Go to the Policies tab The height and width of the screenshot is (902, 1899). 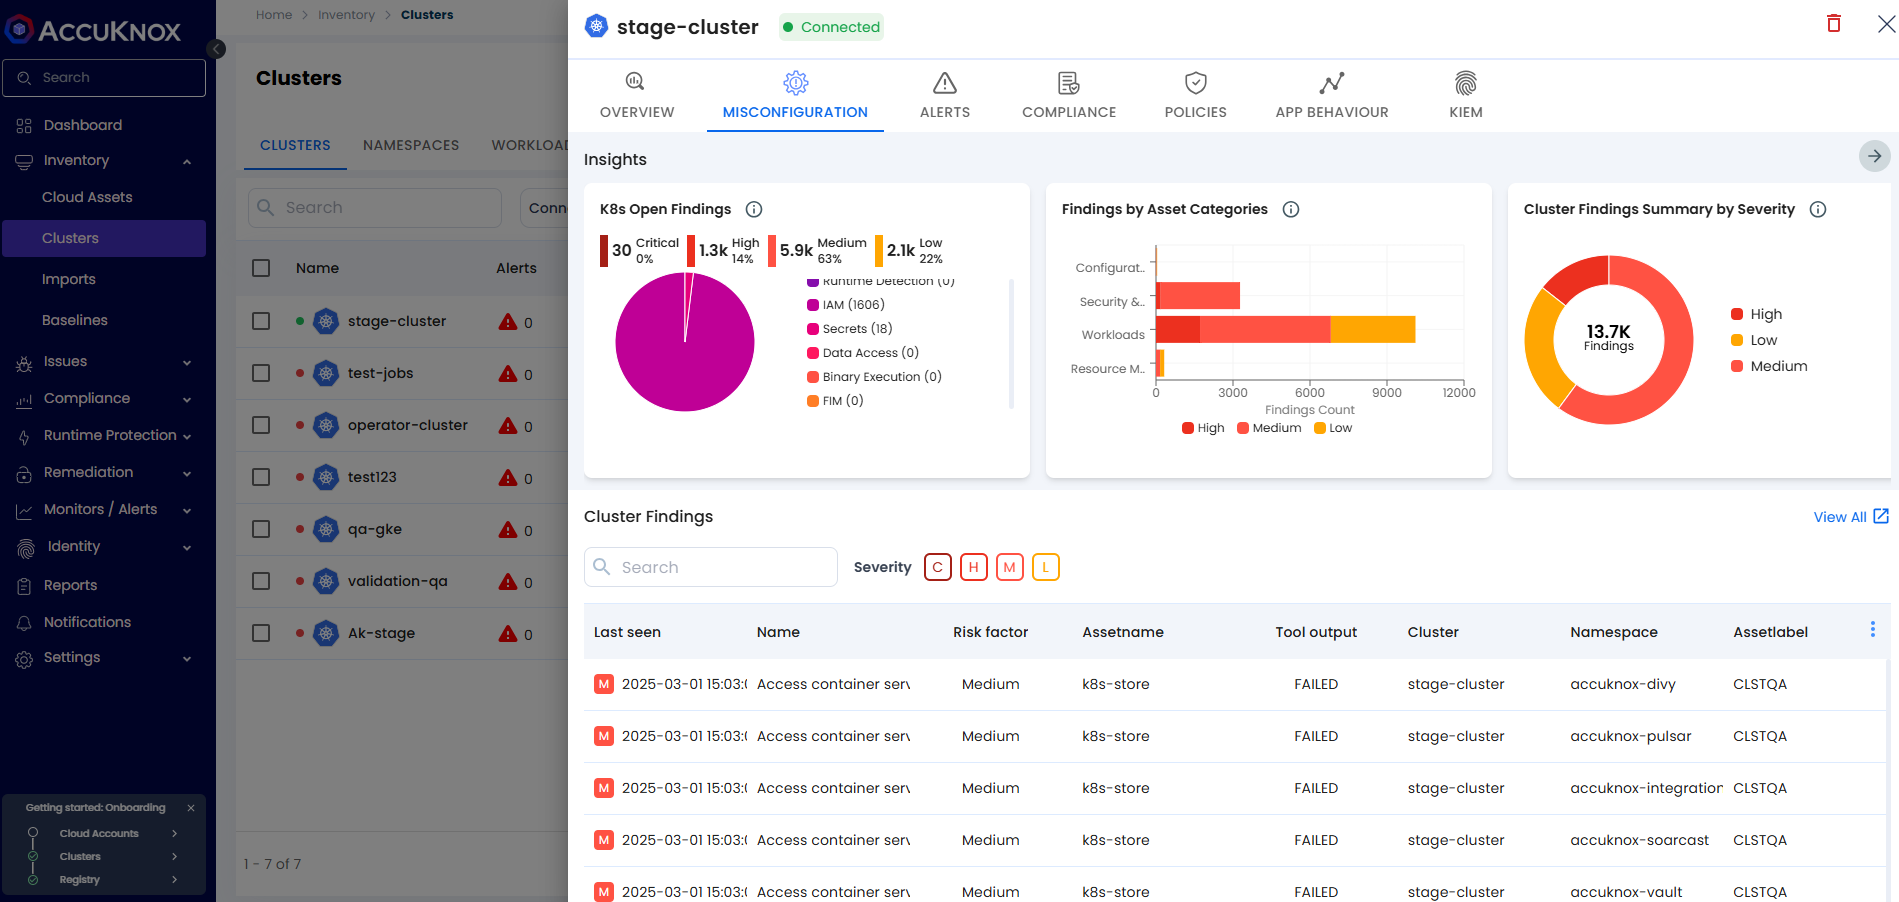tap(1195, 96)
